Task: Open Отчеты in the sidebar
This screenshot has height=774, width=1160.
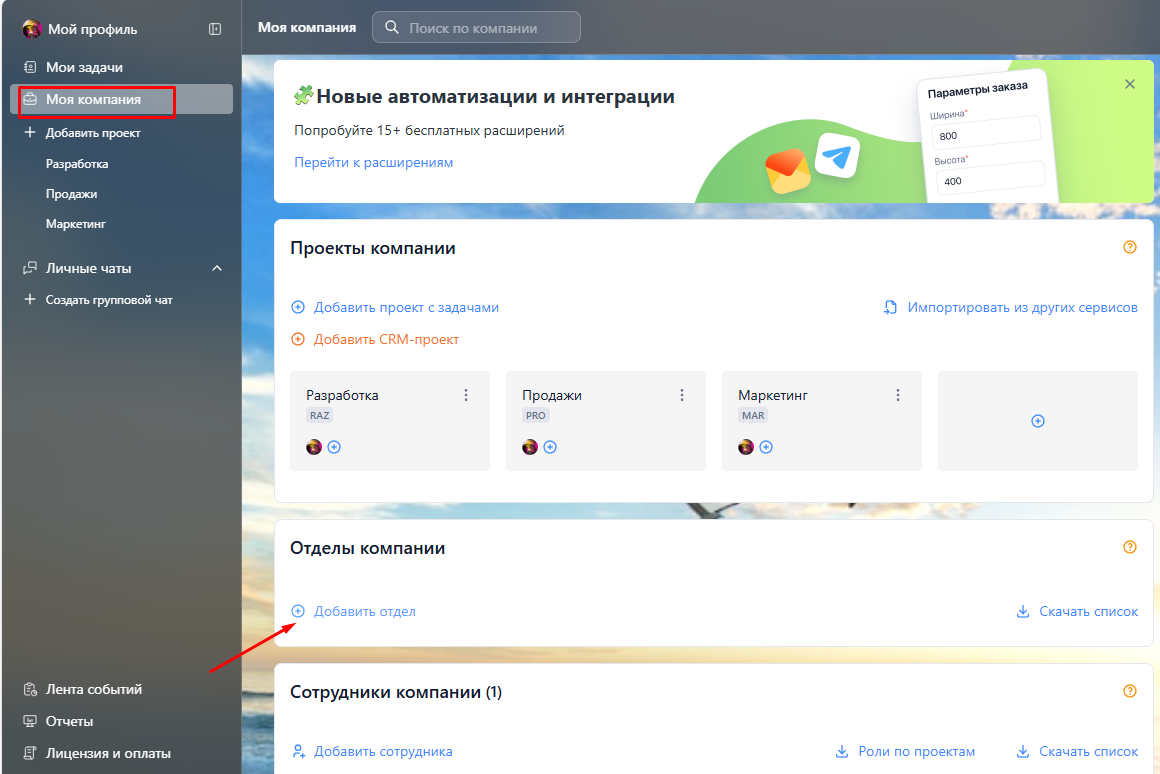Action: pyautogui.click(x=69, y=721)
